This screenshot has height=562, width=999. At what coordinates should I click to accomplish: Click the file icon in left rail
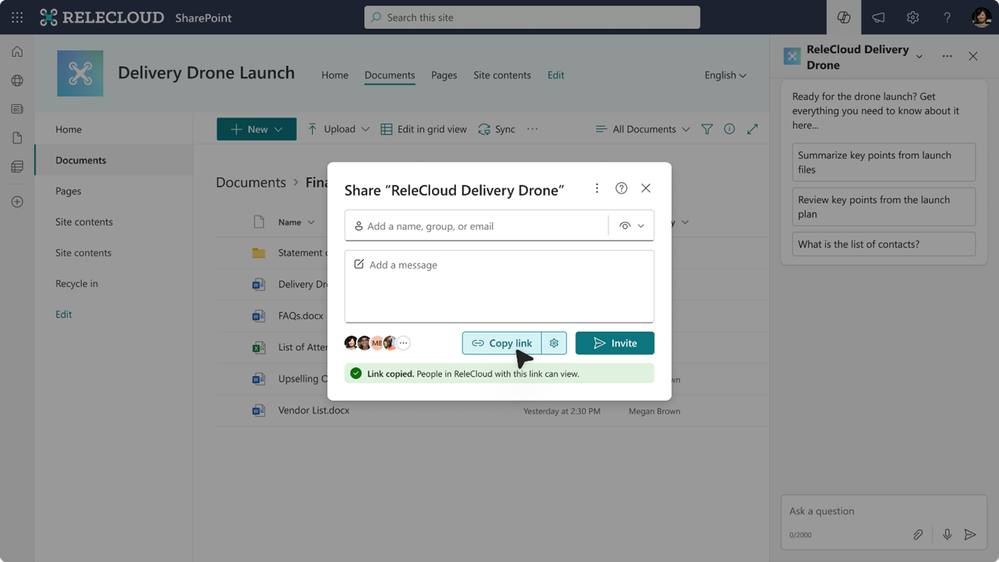[17, 138]
